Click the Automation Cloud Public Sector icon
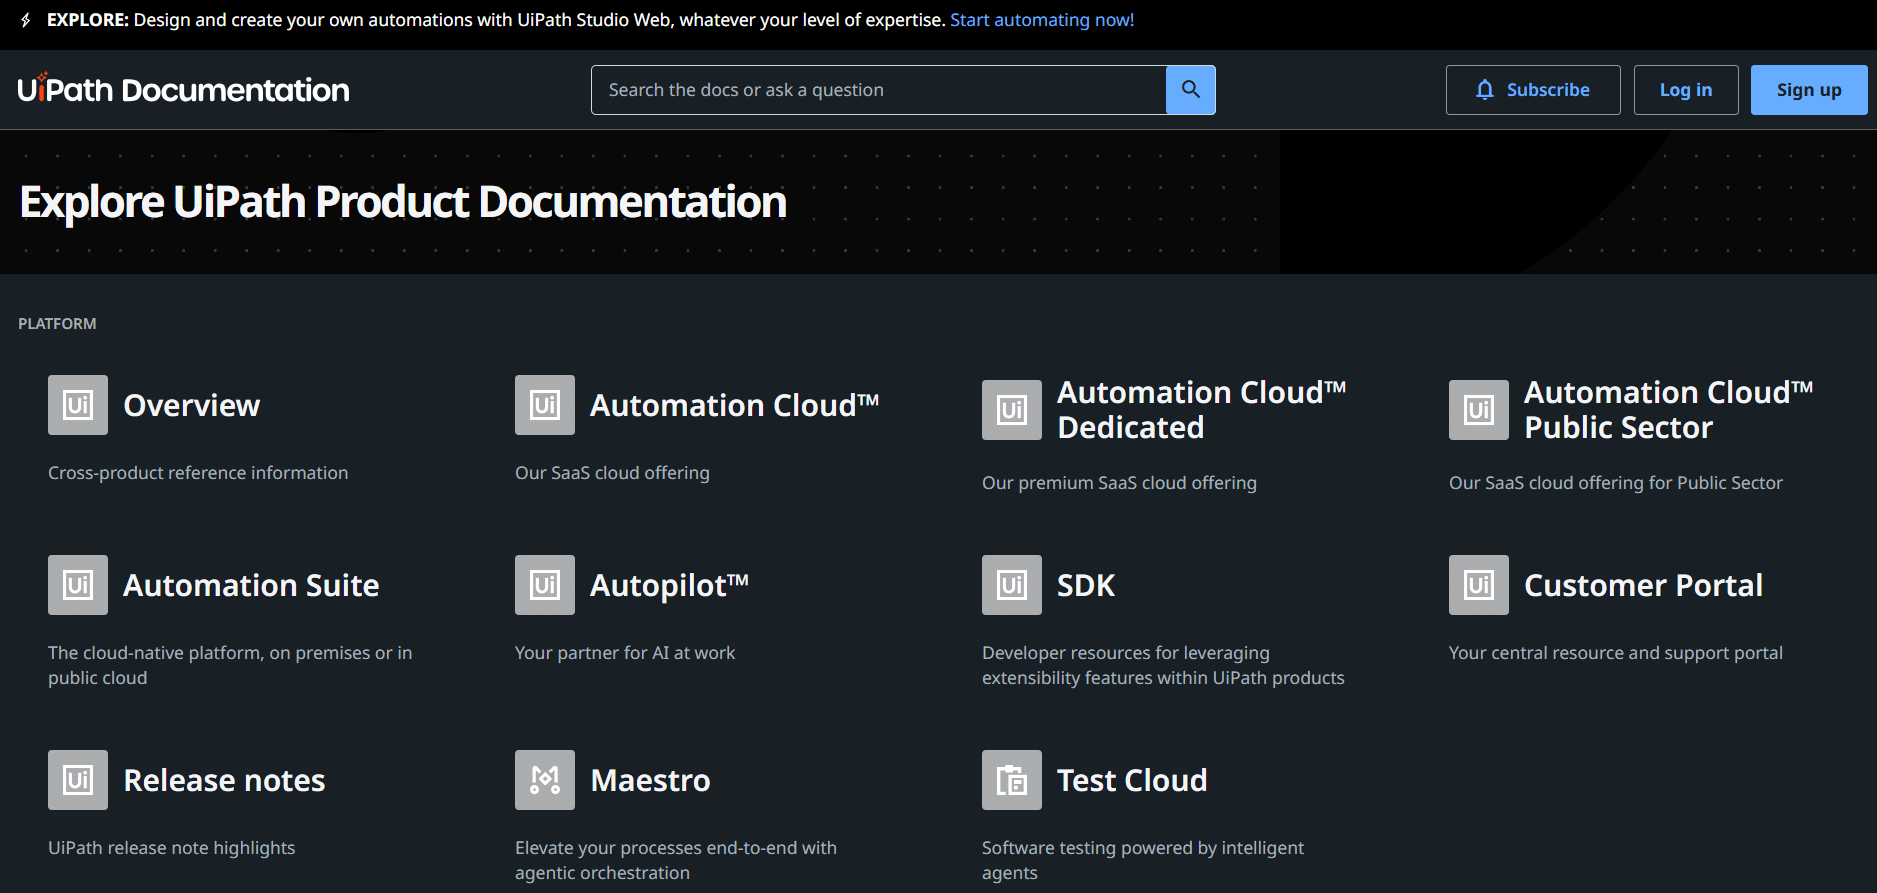The image size is (1877, 893). pyautogui.click(x=1479, y=410)
